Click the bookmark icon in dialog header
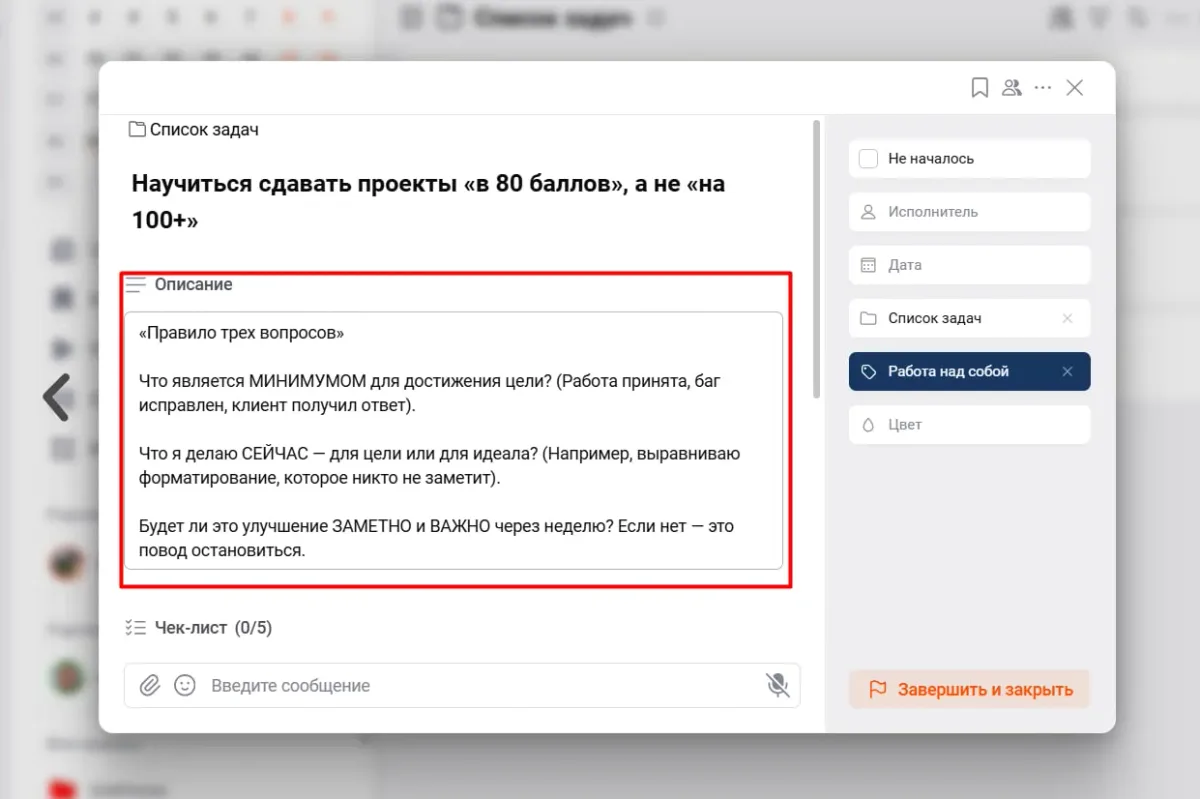Viewport: 1200px width, 799px height. click(x=980, y=88)
